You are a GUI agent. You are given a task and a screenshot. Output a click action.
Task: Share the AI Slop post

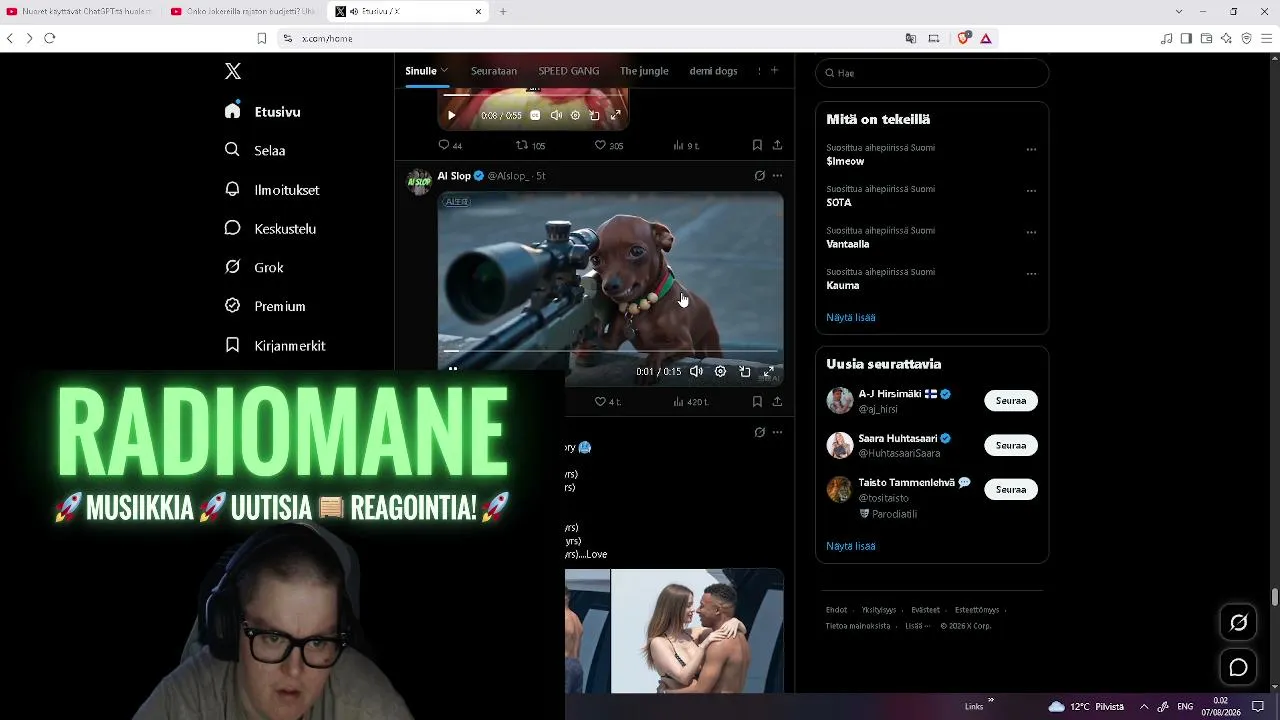tap(777, 401)
